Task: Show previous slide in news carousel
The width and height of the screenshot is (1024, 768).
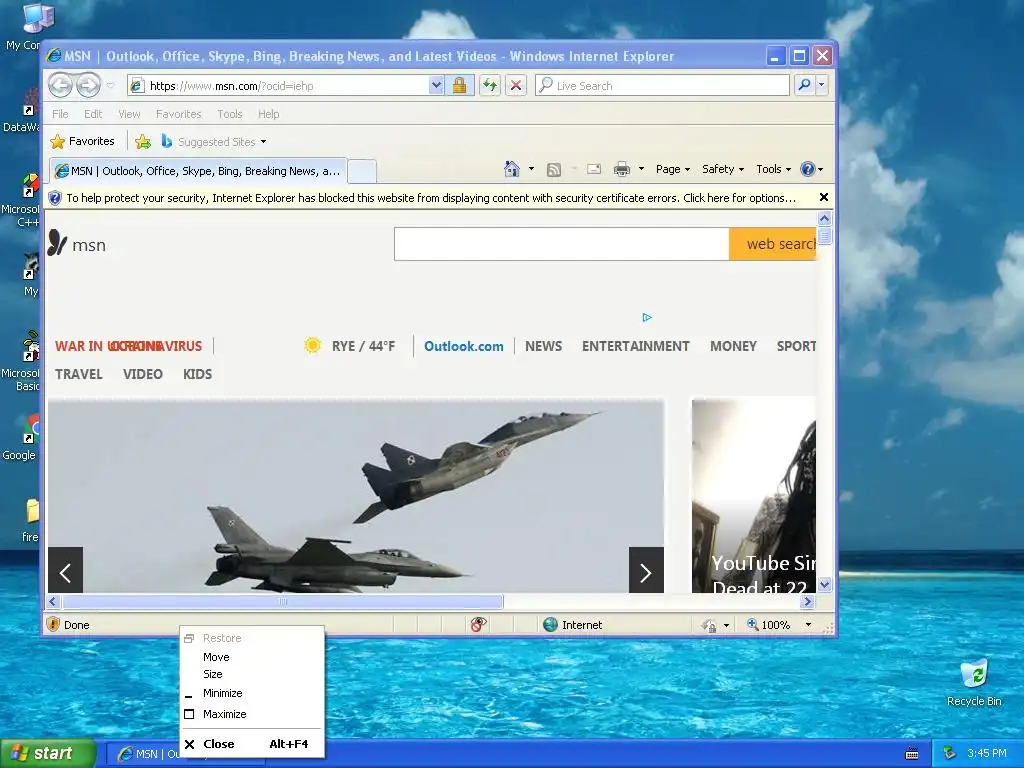Action: (65, 570)
